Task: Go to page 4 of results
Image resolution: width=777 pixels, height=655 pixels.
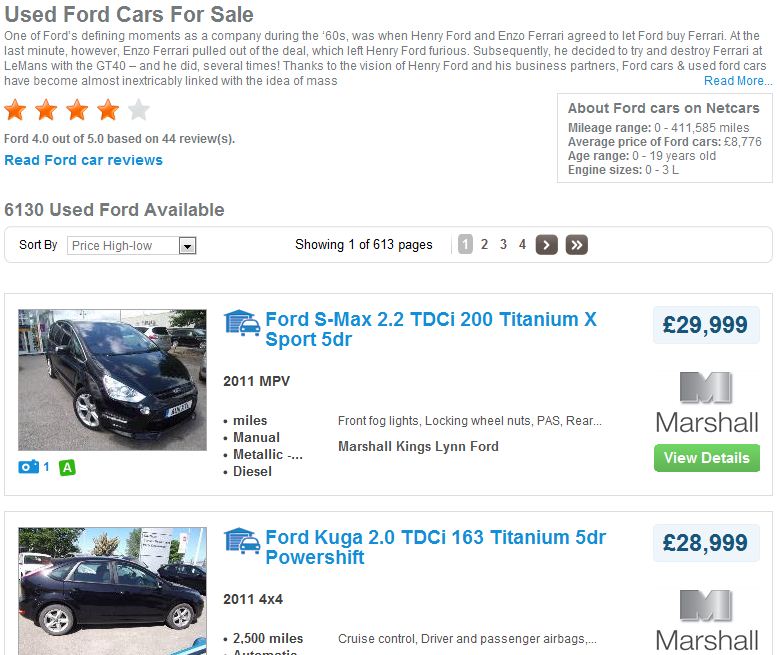Action: 522,245
